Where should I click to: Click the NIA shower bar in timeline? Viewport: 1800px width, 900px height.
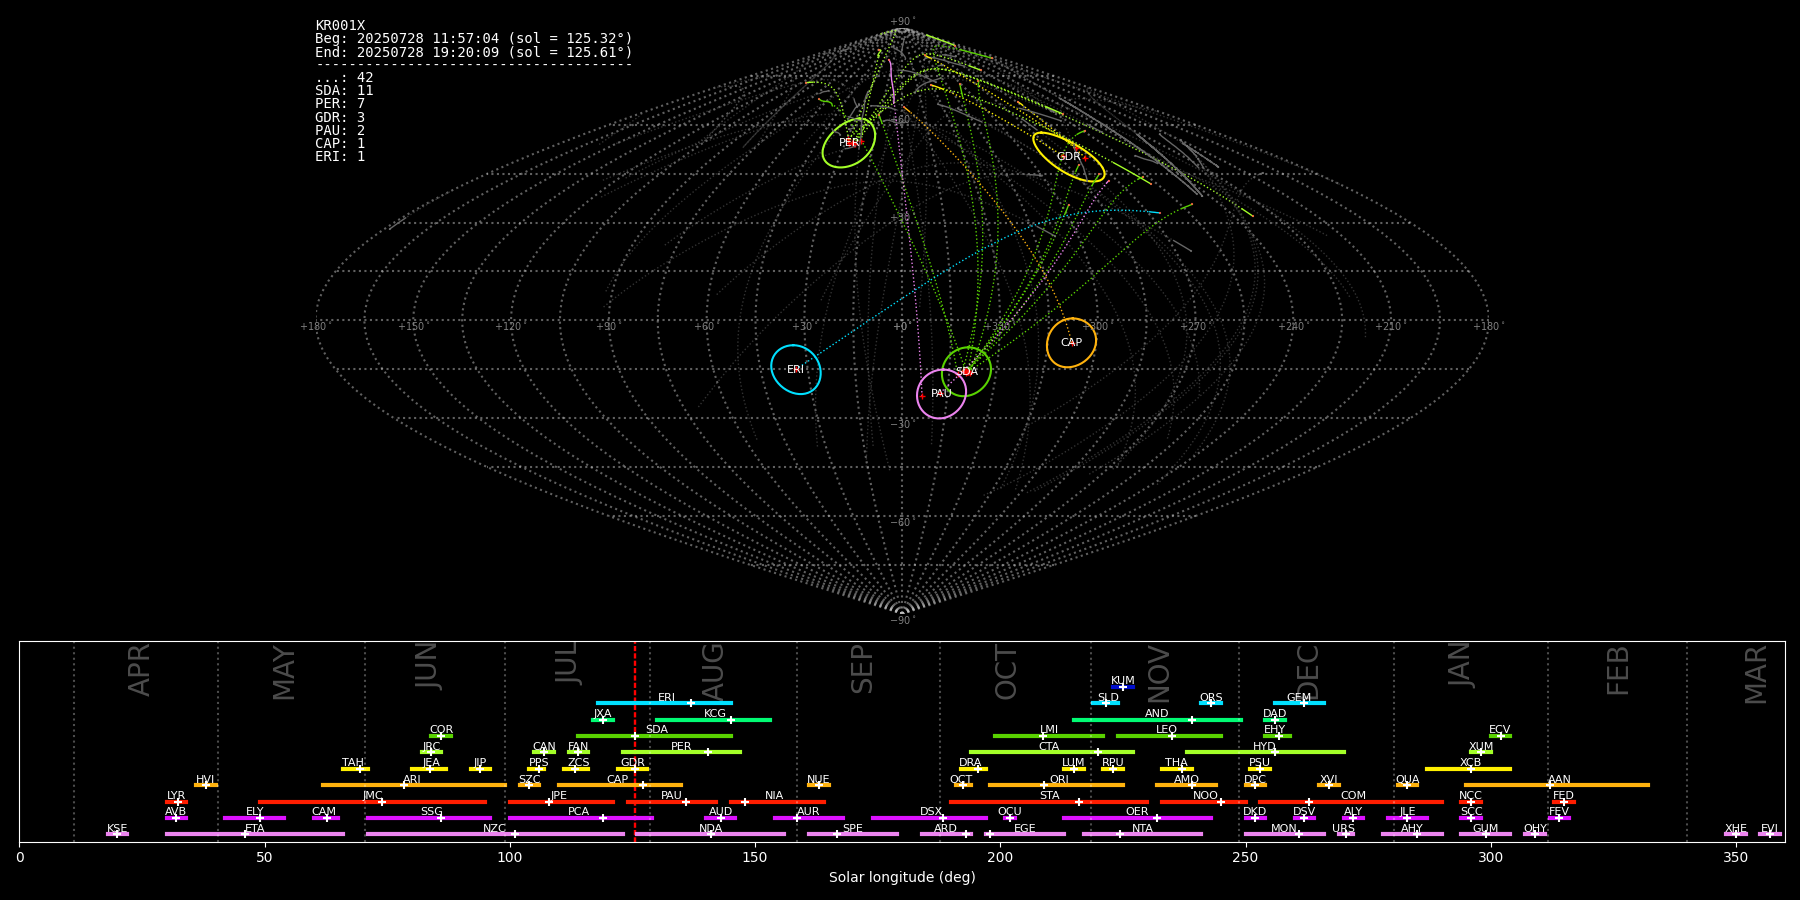pyautogui.click(x=777, y=802)
